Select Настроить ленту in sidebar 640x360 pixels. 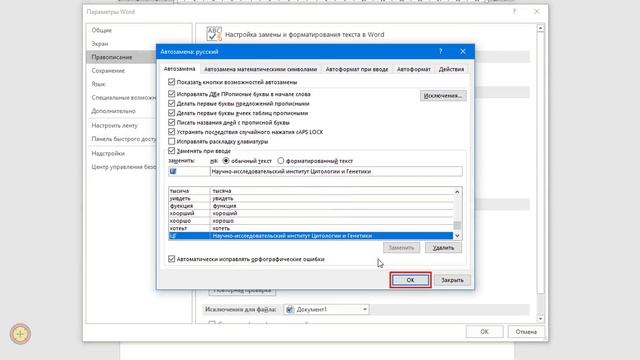[x=115, y=126]
